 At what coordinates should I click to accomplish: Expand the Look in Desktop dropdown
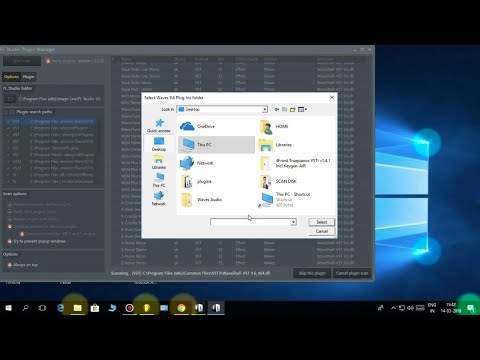(264, 109)
